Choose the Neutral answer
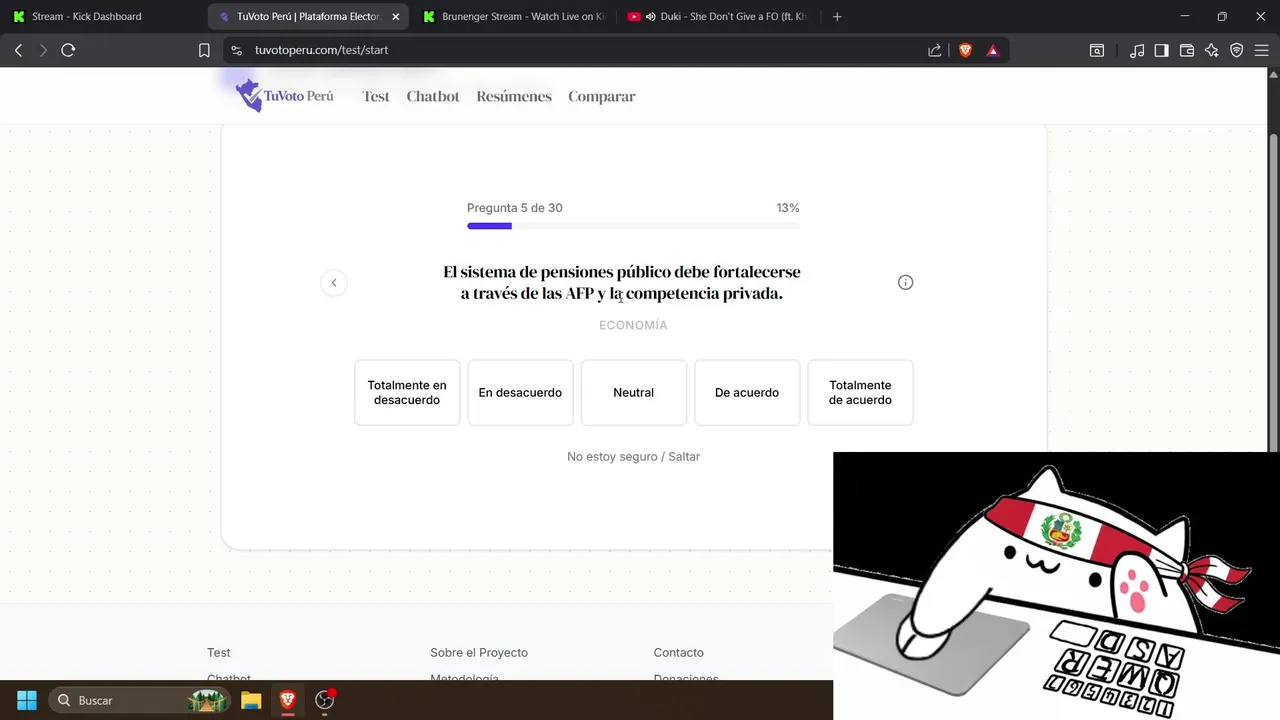This screenshot has height=720, width=1280. click(x=633, y=392)
